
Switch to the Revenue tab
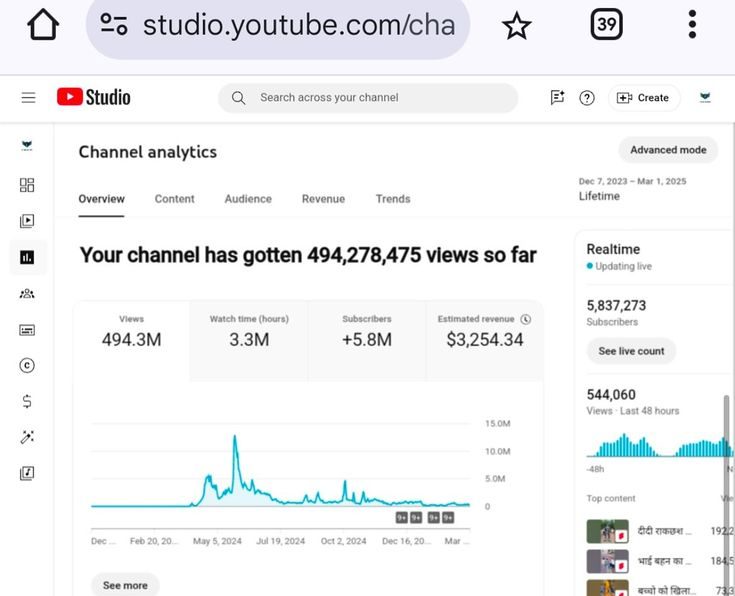tap(323, 199)
